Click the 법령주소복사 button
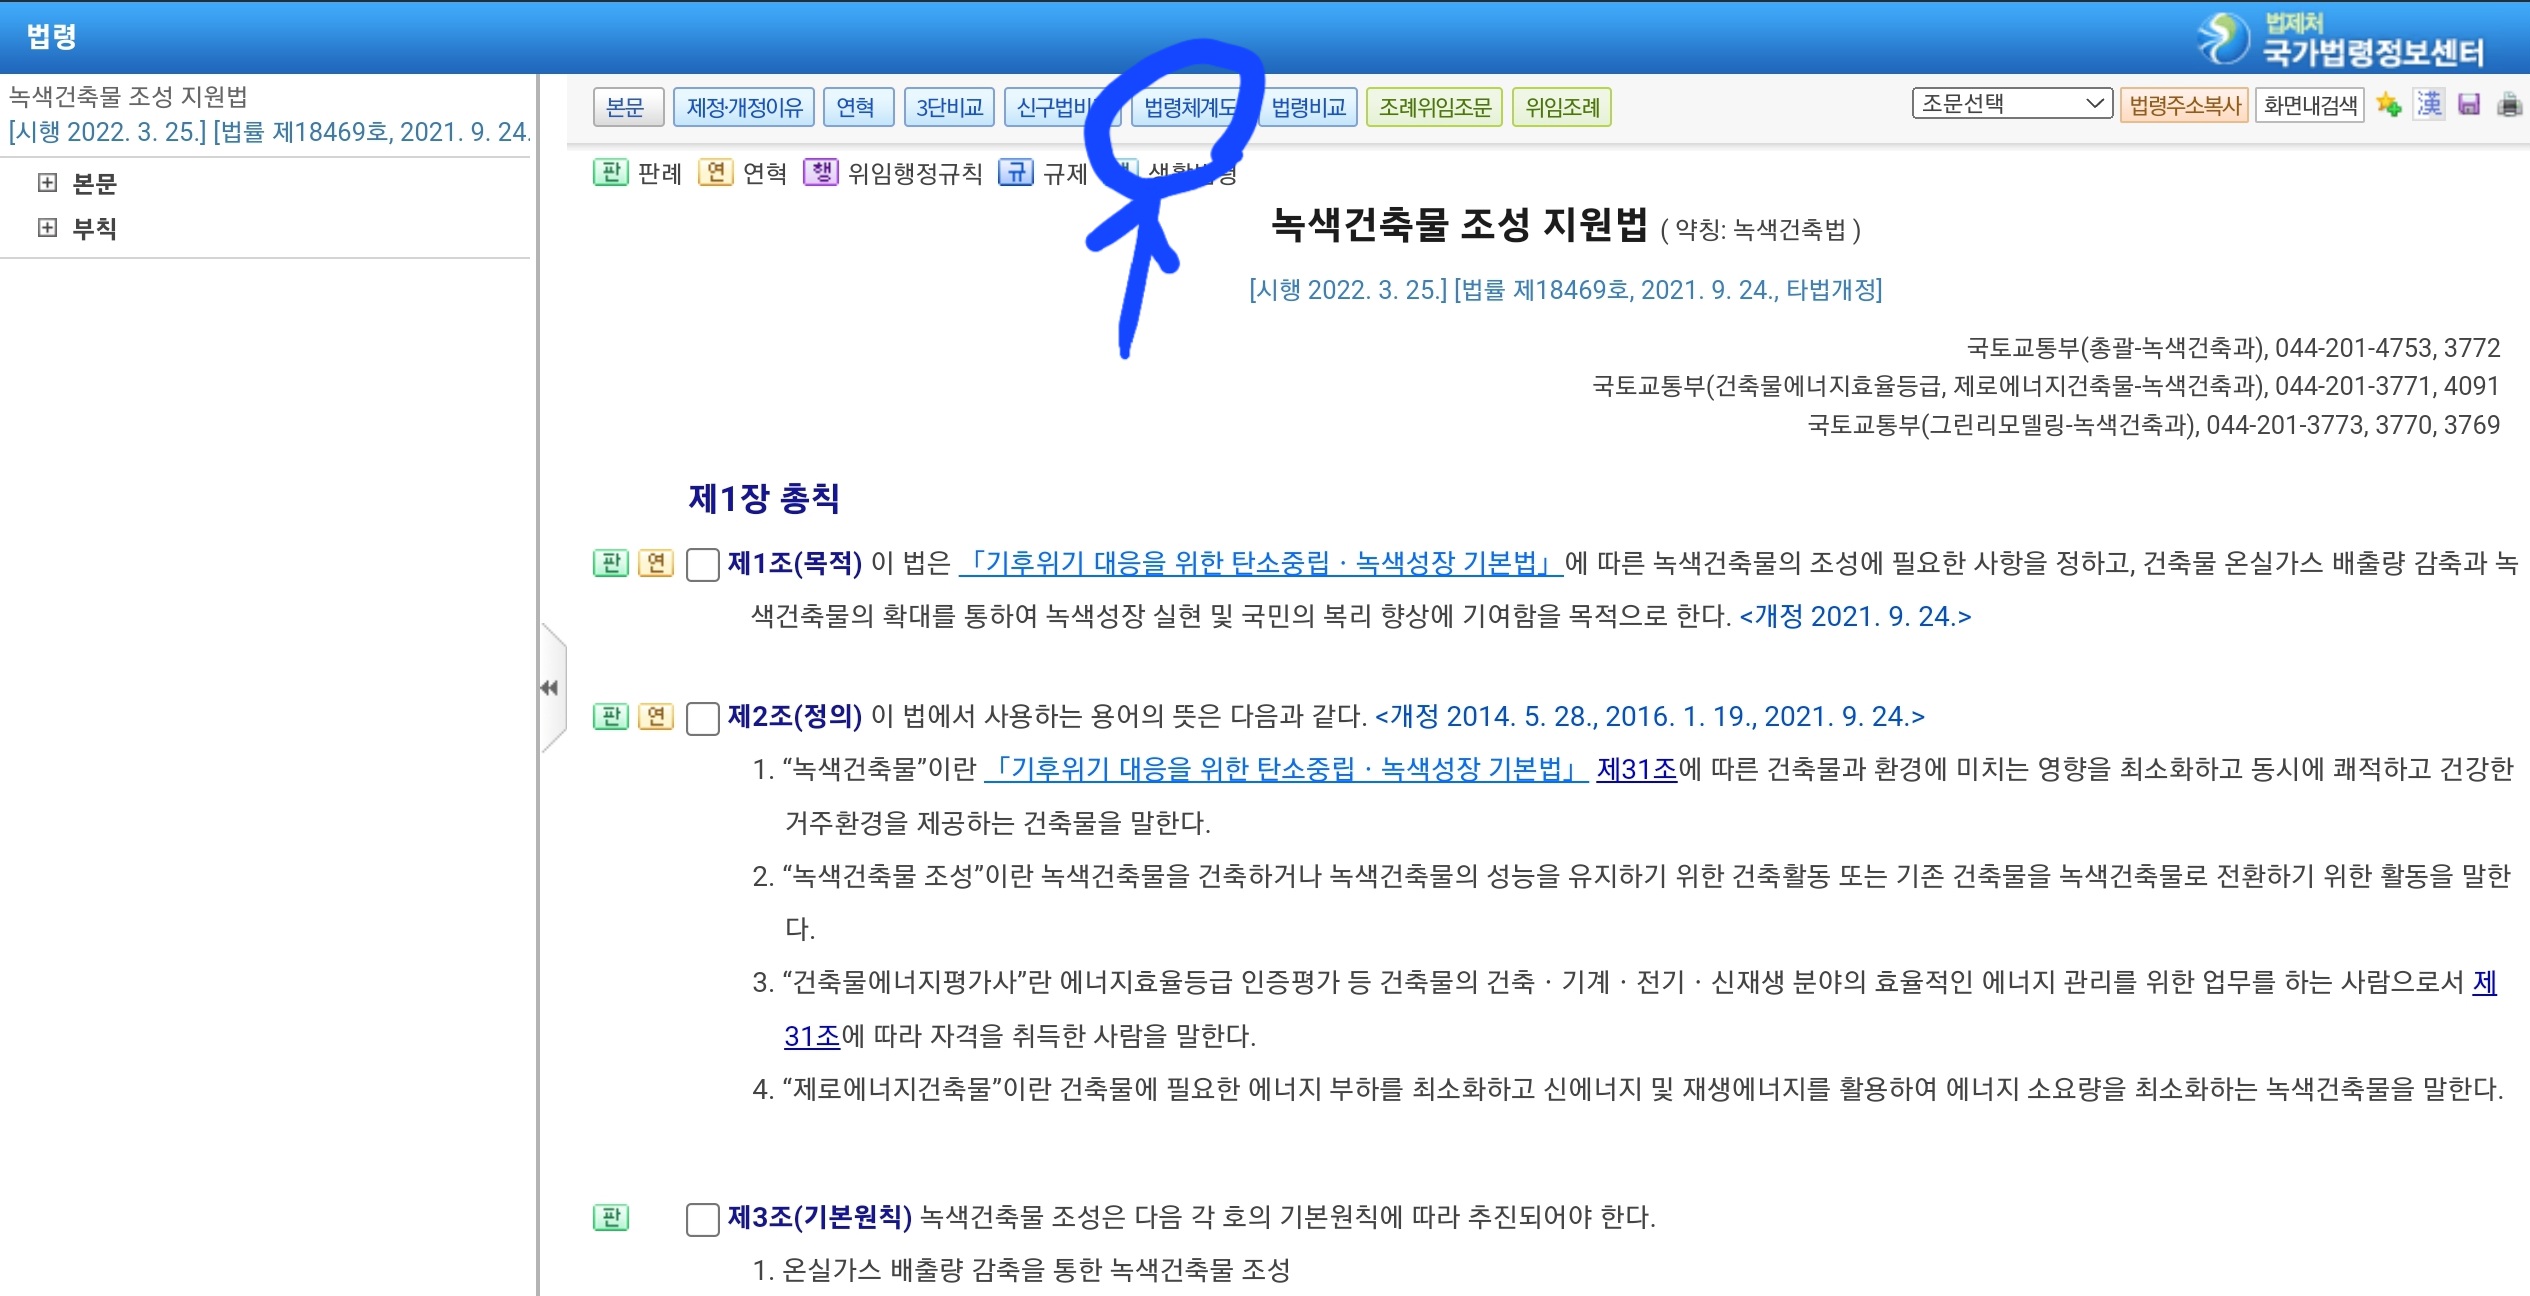The height and width of the screenshot is (1296, 2530). click(2184, 105)
